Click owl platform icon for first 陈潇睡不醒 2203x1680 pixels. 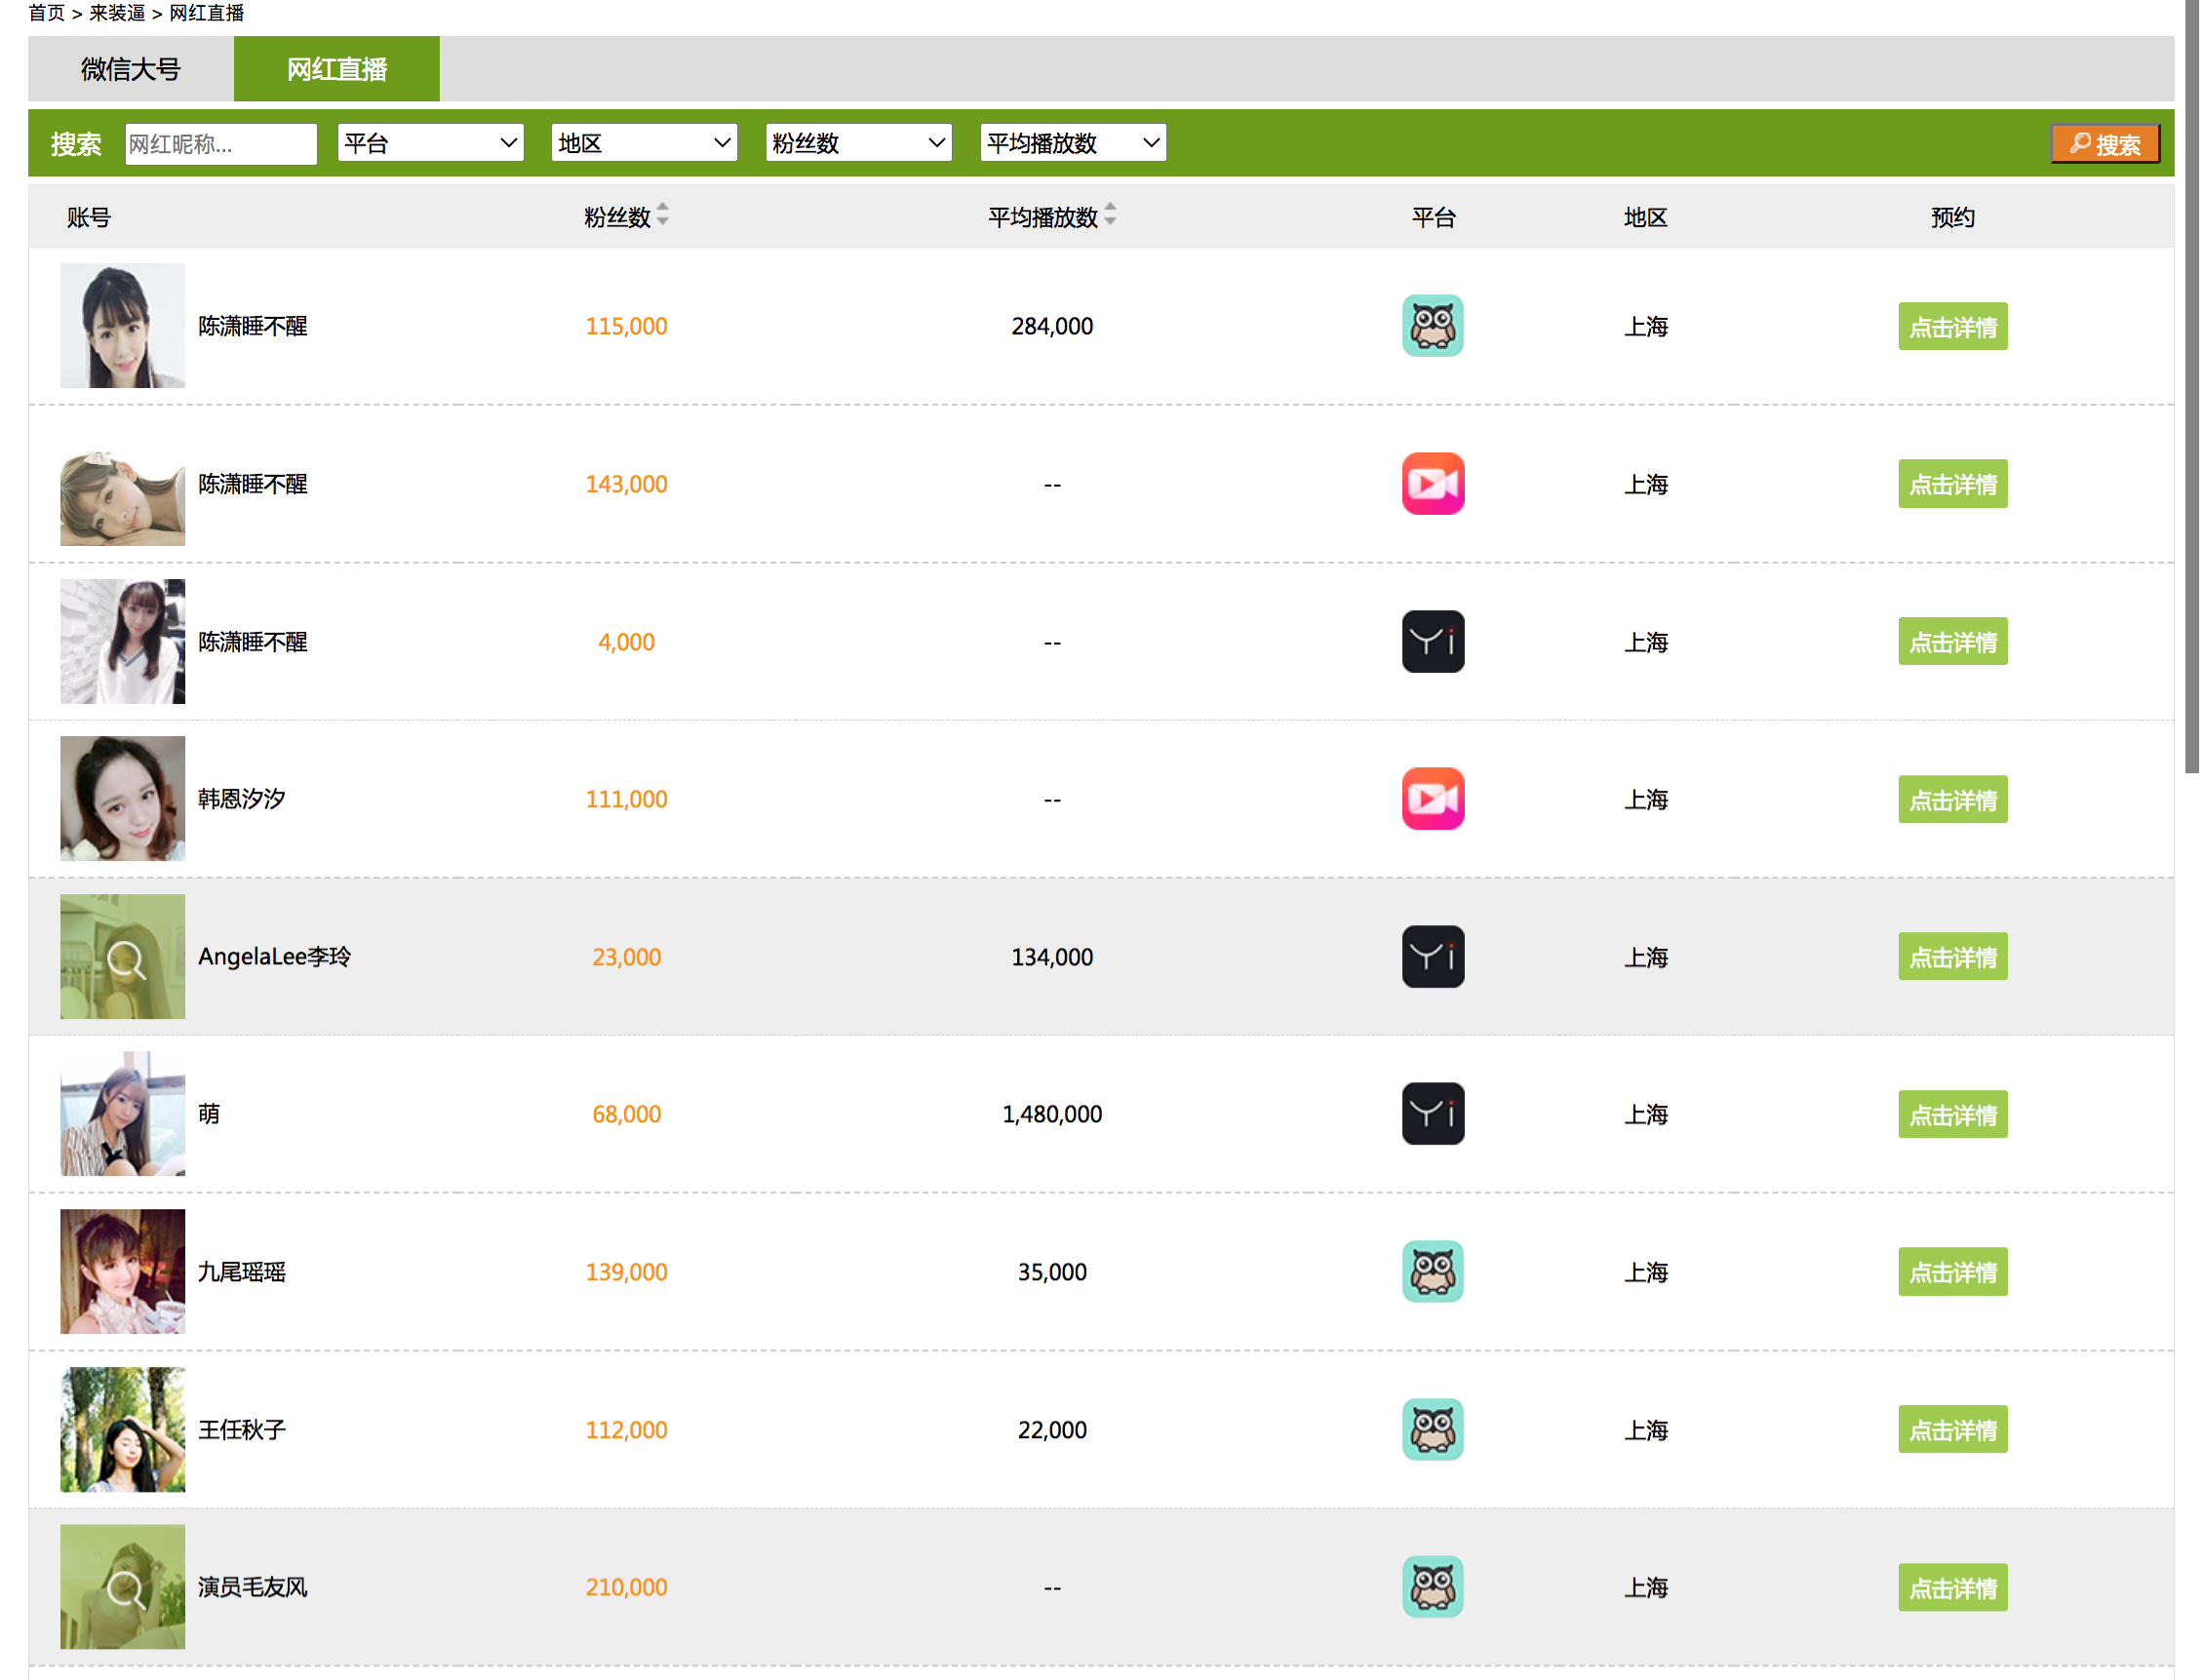1432,326
